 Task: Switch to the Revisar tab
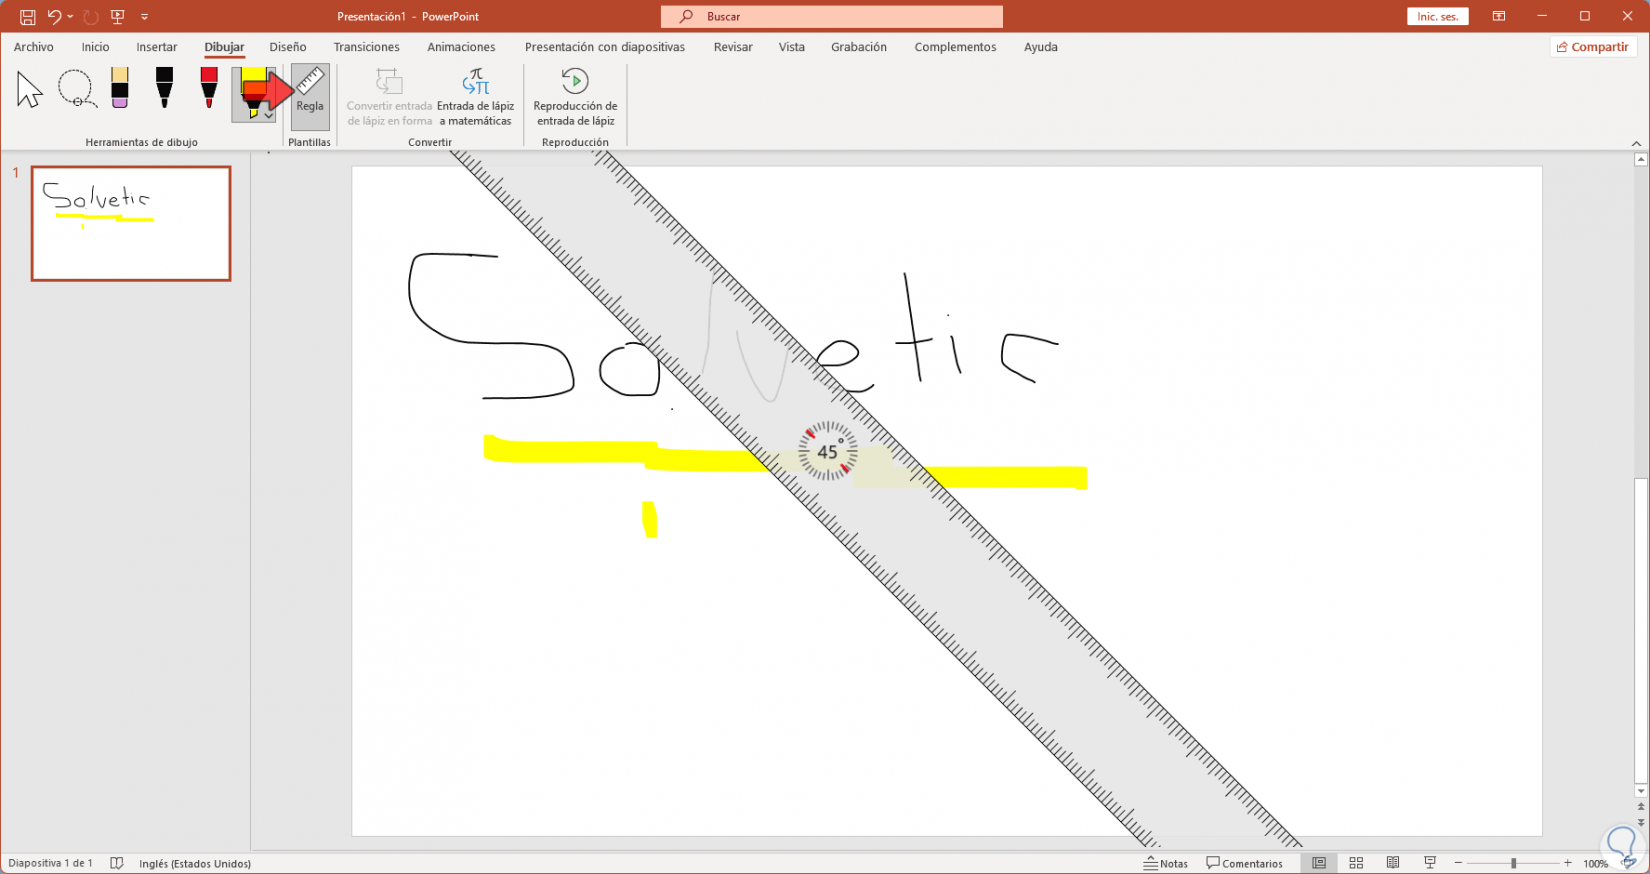733,47
